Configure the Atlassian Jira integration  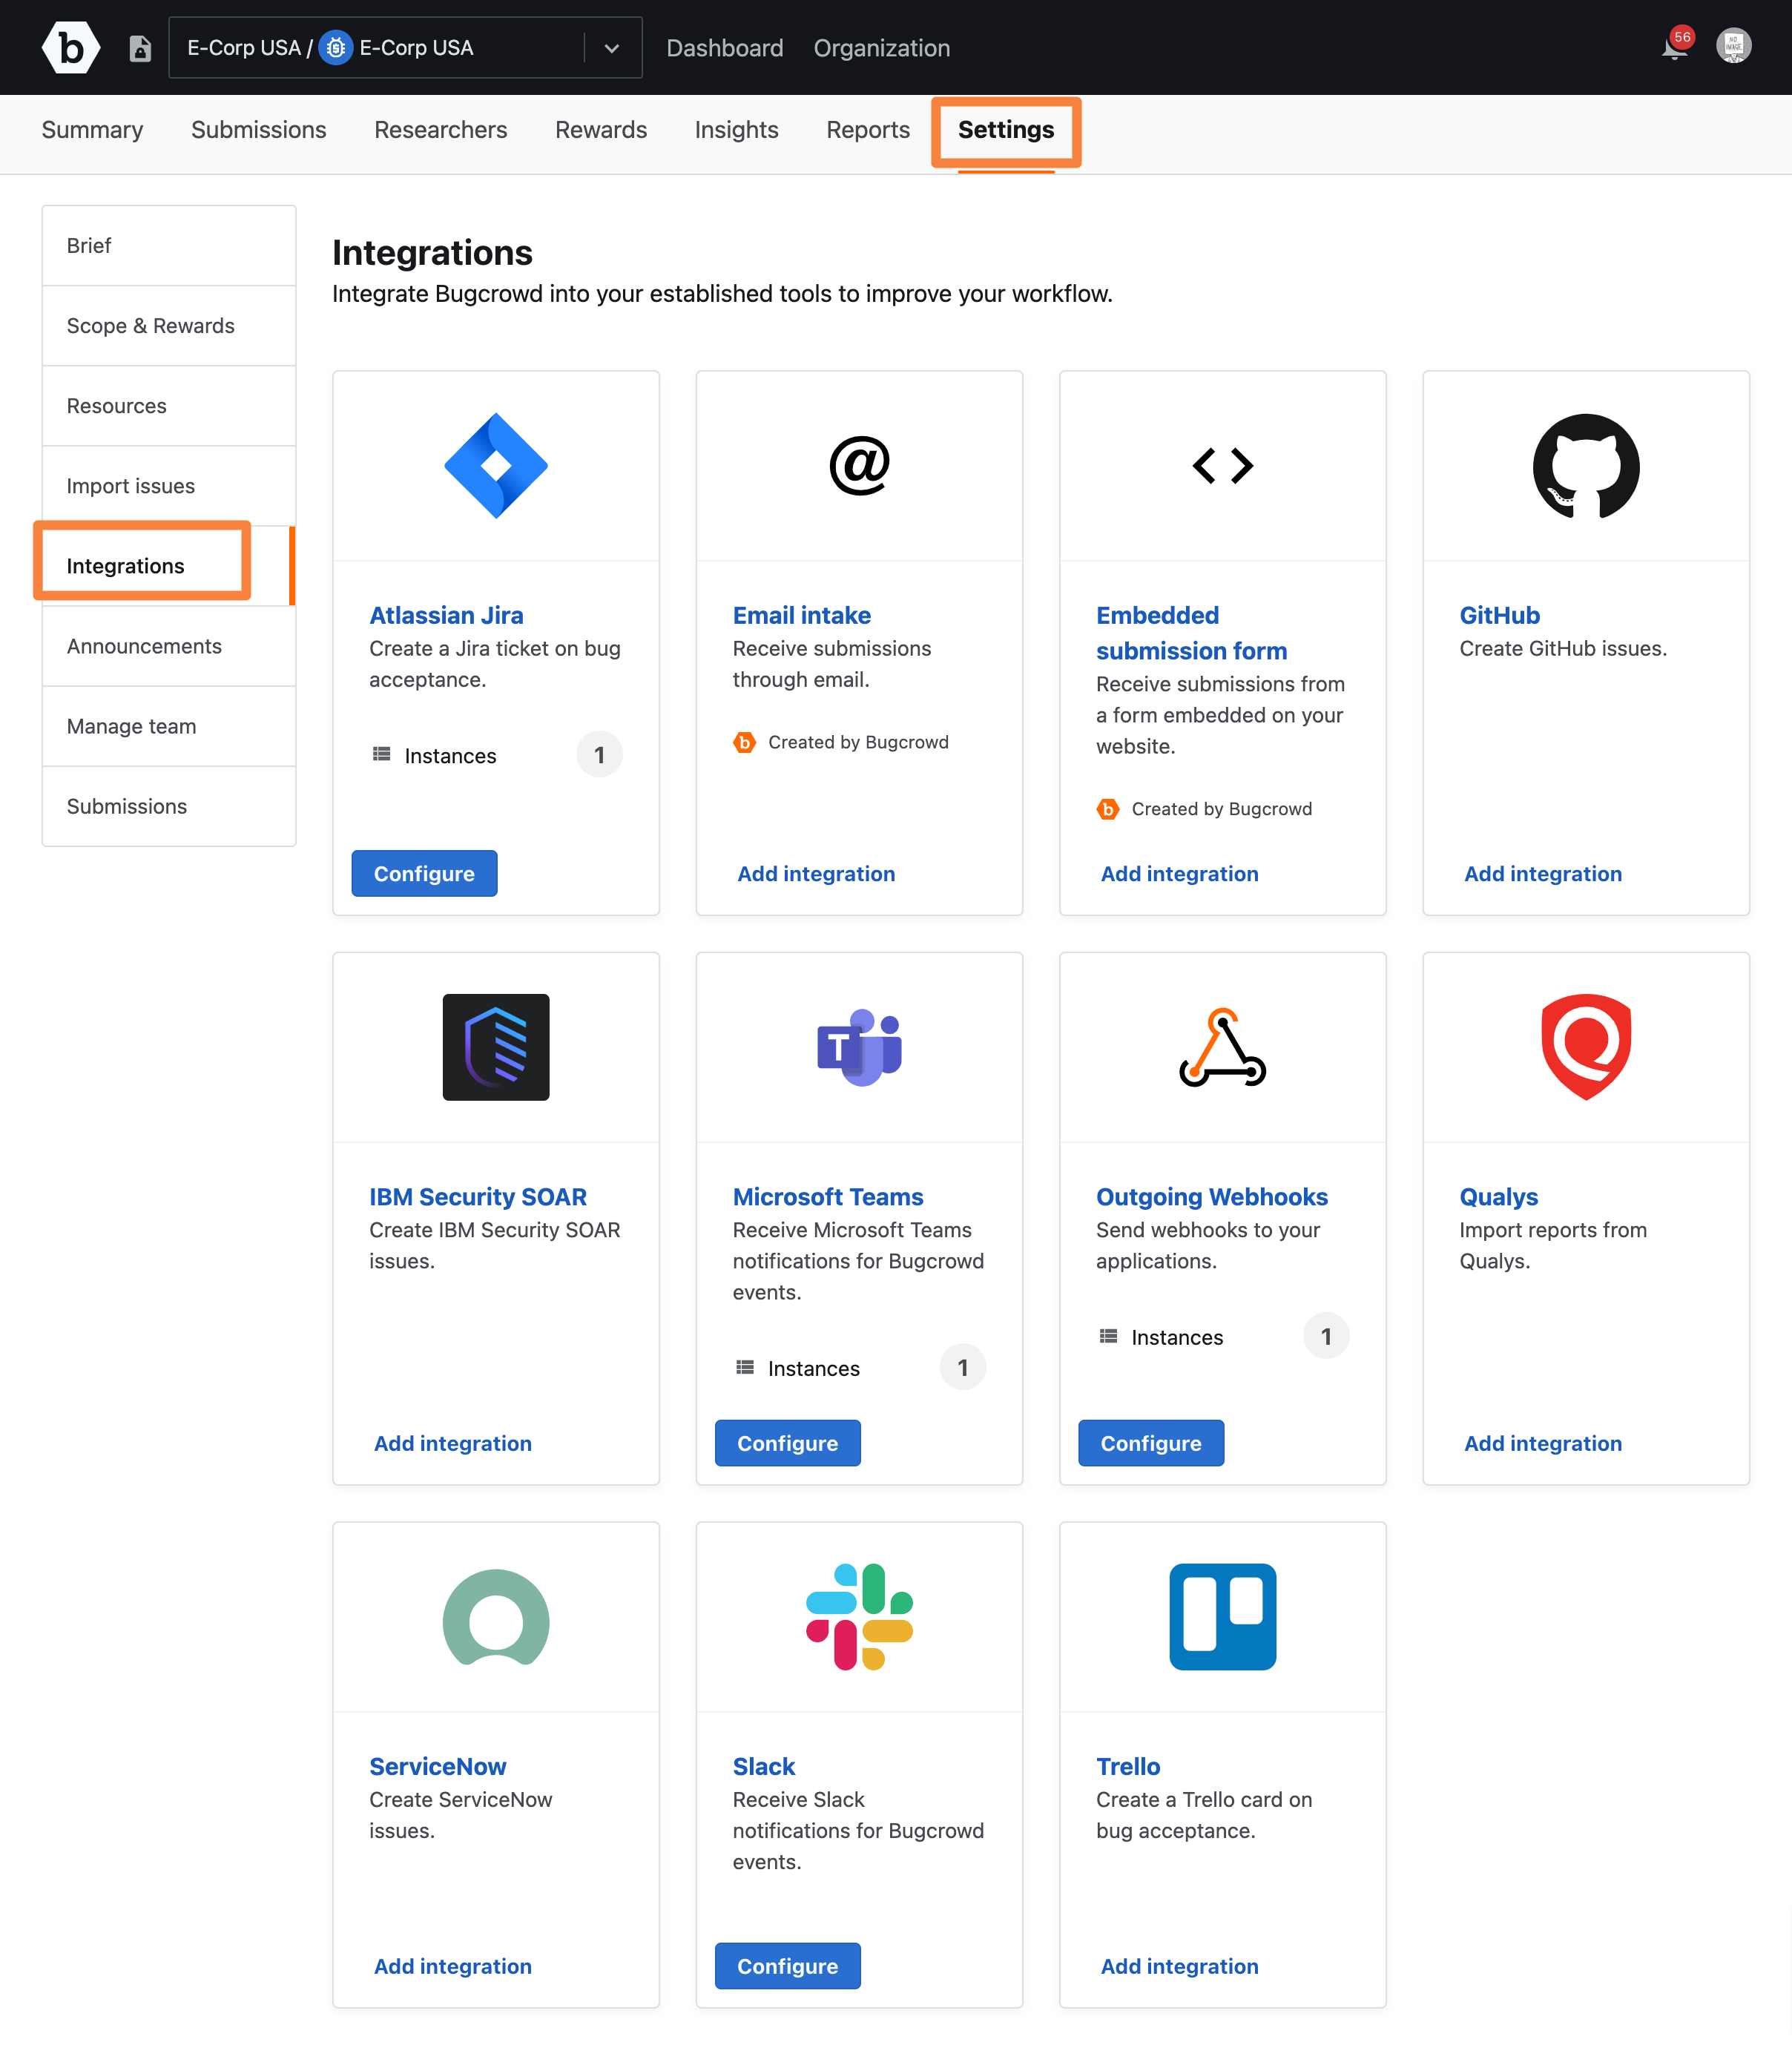pyautogui.click(x=425, y=873)
